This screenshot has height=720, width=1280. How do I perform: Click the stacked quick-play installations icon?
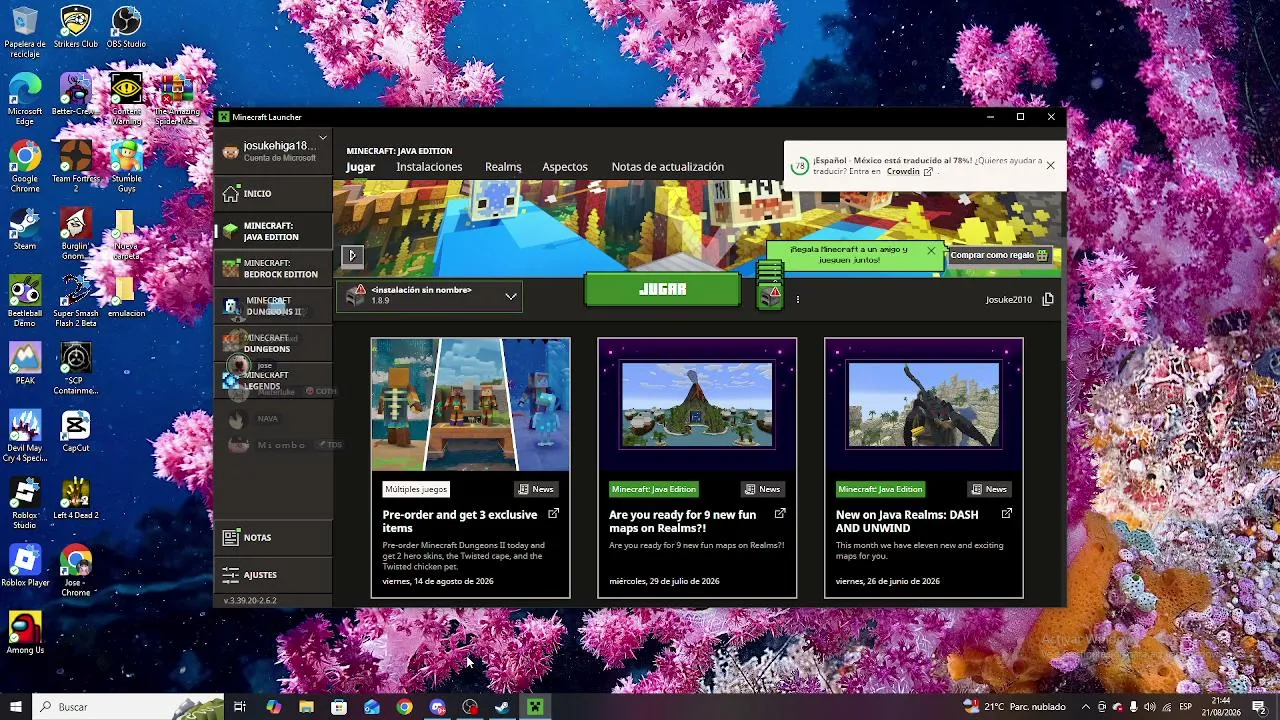[x=769, y=286]
